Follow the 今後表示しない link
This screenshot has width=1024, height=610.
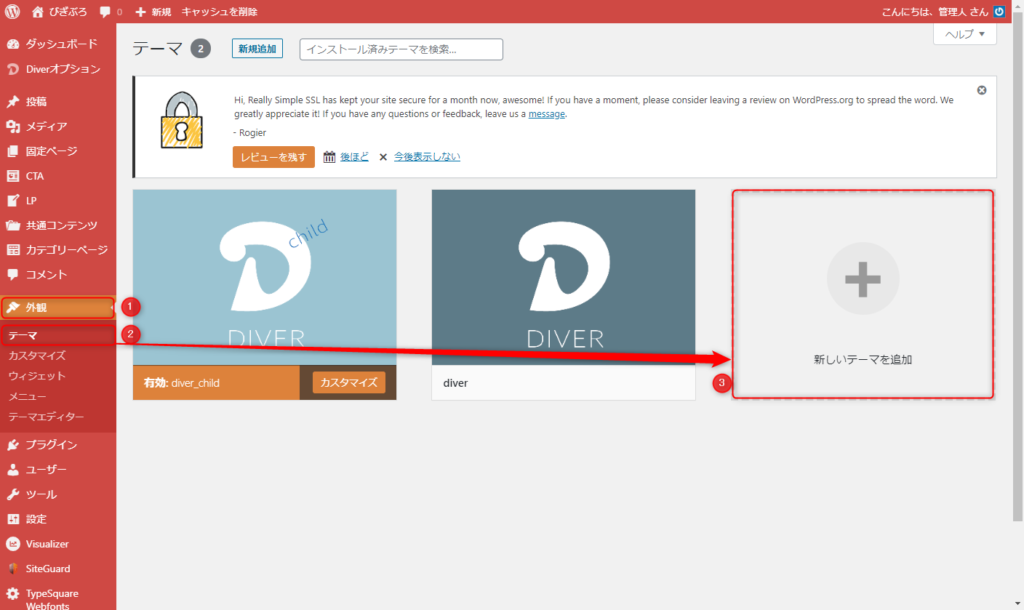pyautogui.click(x=427, y=157)
